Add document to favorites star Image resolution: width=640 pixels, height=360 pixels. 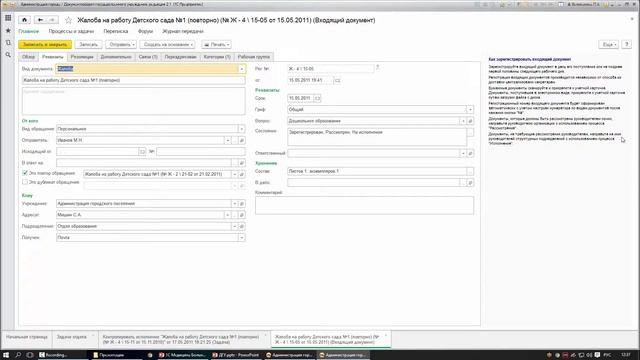tap(69, 20)
